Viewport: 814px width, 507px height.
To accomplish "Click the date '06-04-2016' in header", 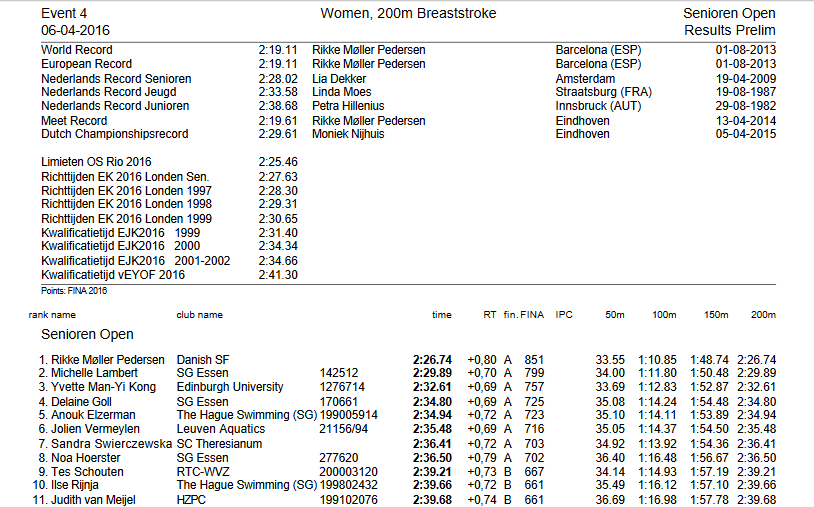I will tap(75, 30).
